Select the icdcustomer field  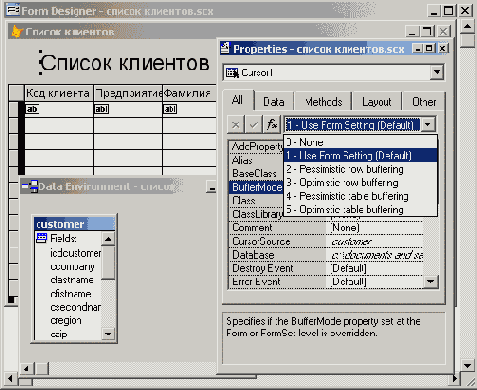[76, 253]
